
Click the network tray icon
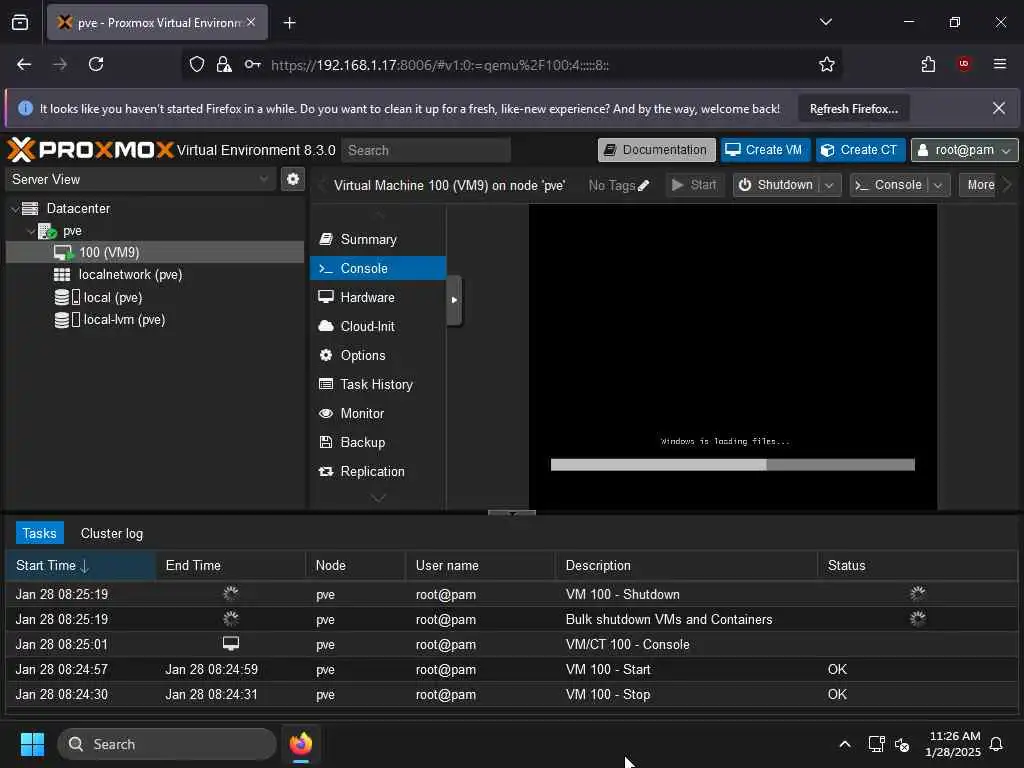tap(876, 744)
